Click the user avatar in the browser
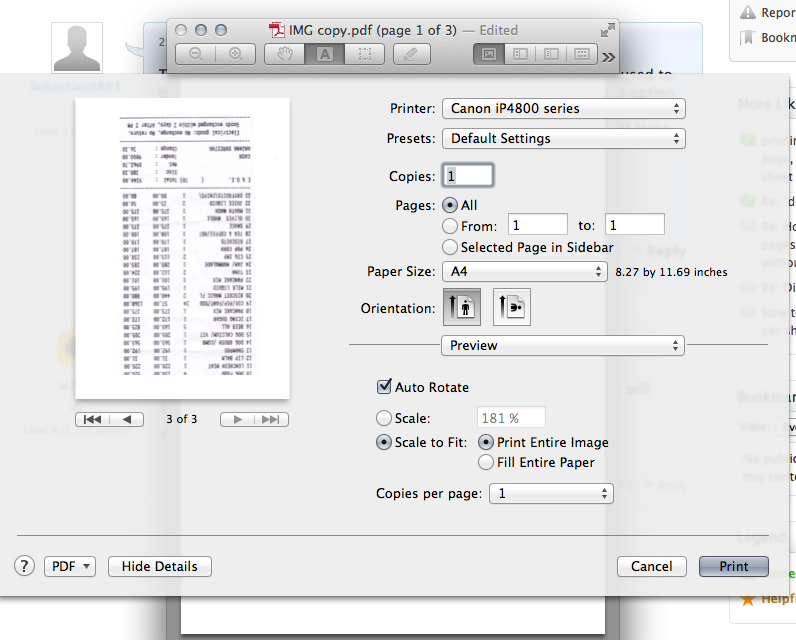The image size is (796, 640). [77, 48]
